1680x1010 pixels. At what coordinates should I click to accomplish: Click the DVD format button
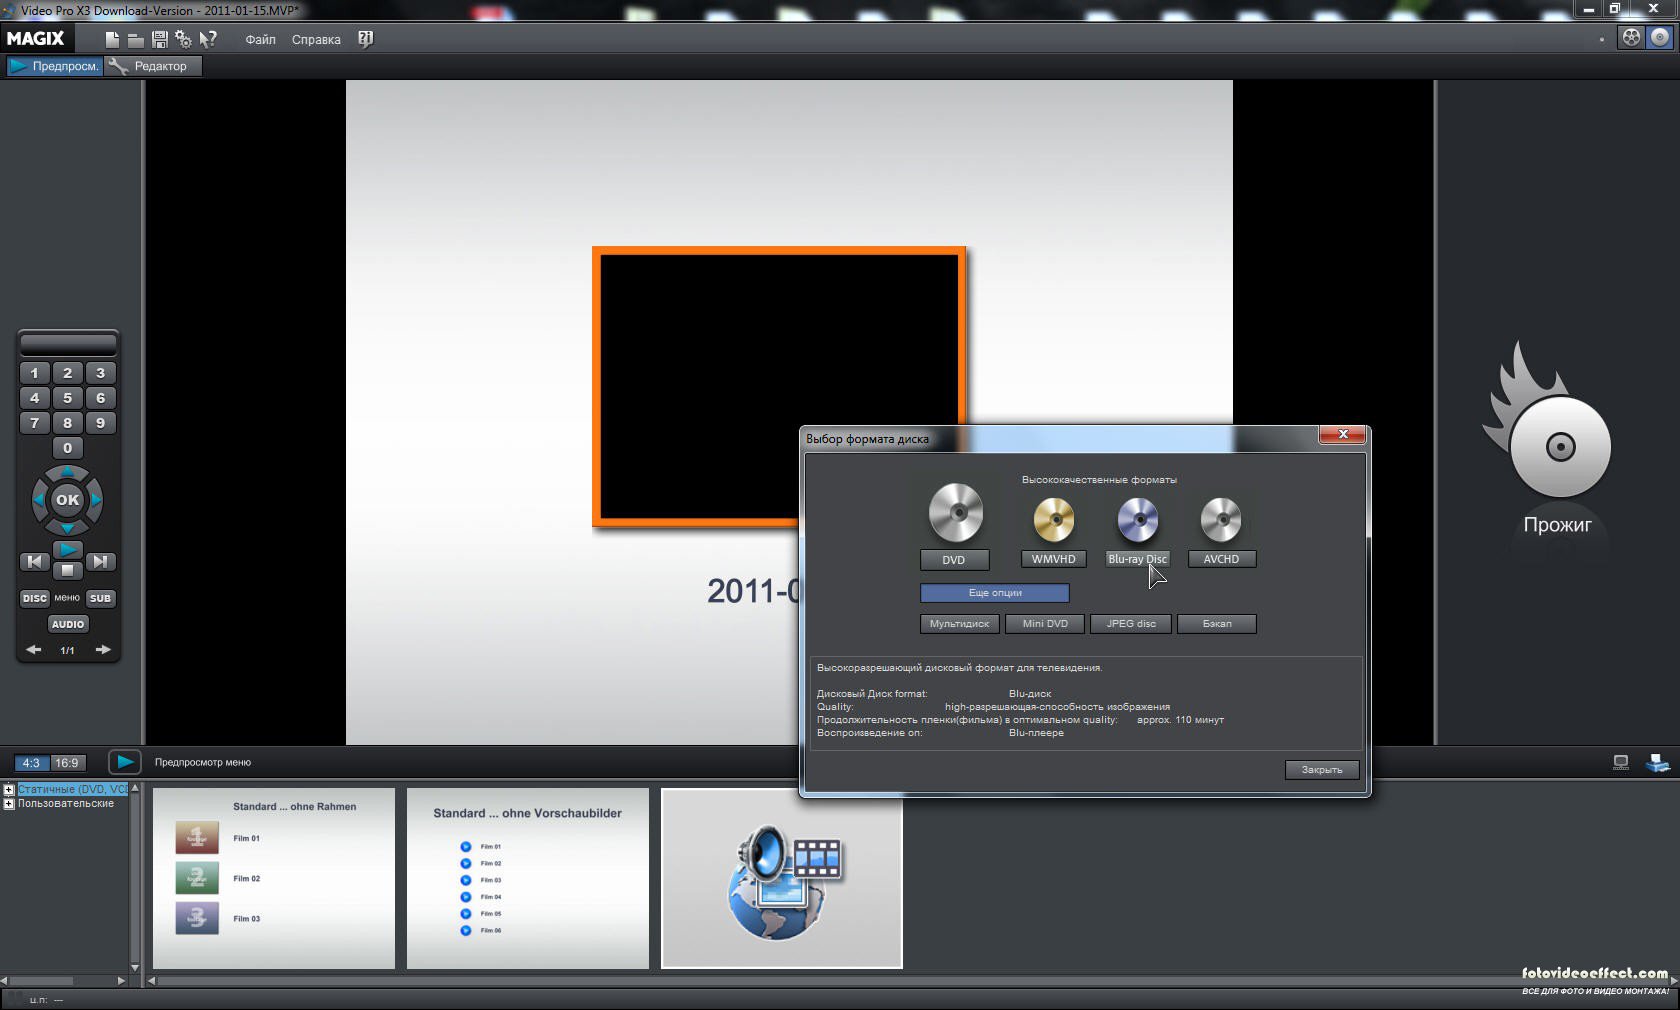954,560
